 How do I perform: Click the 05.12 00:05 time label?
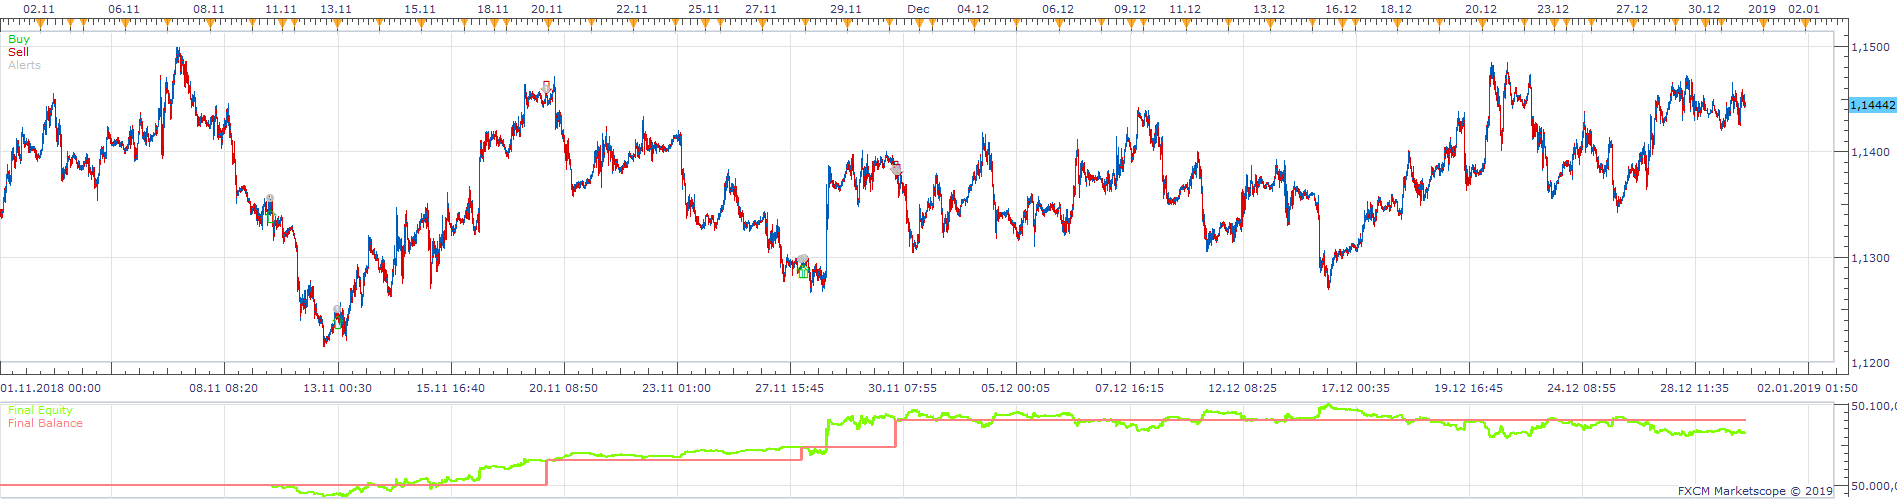[x=1016, y=388]
